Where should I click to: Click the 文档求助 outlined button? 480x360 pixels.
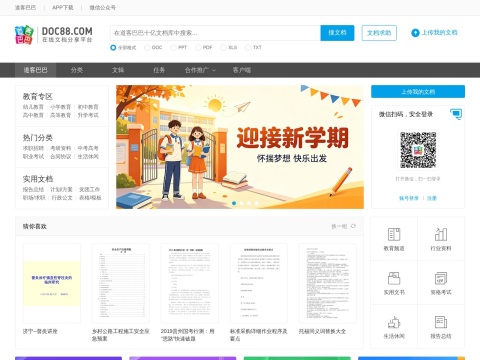(379, 33)
